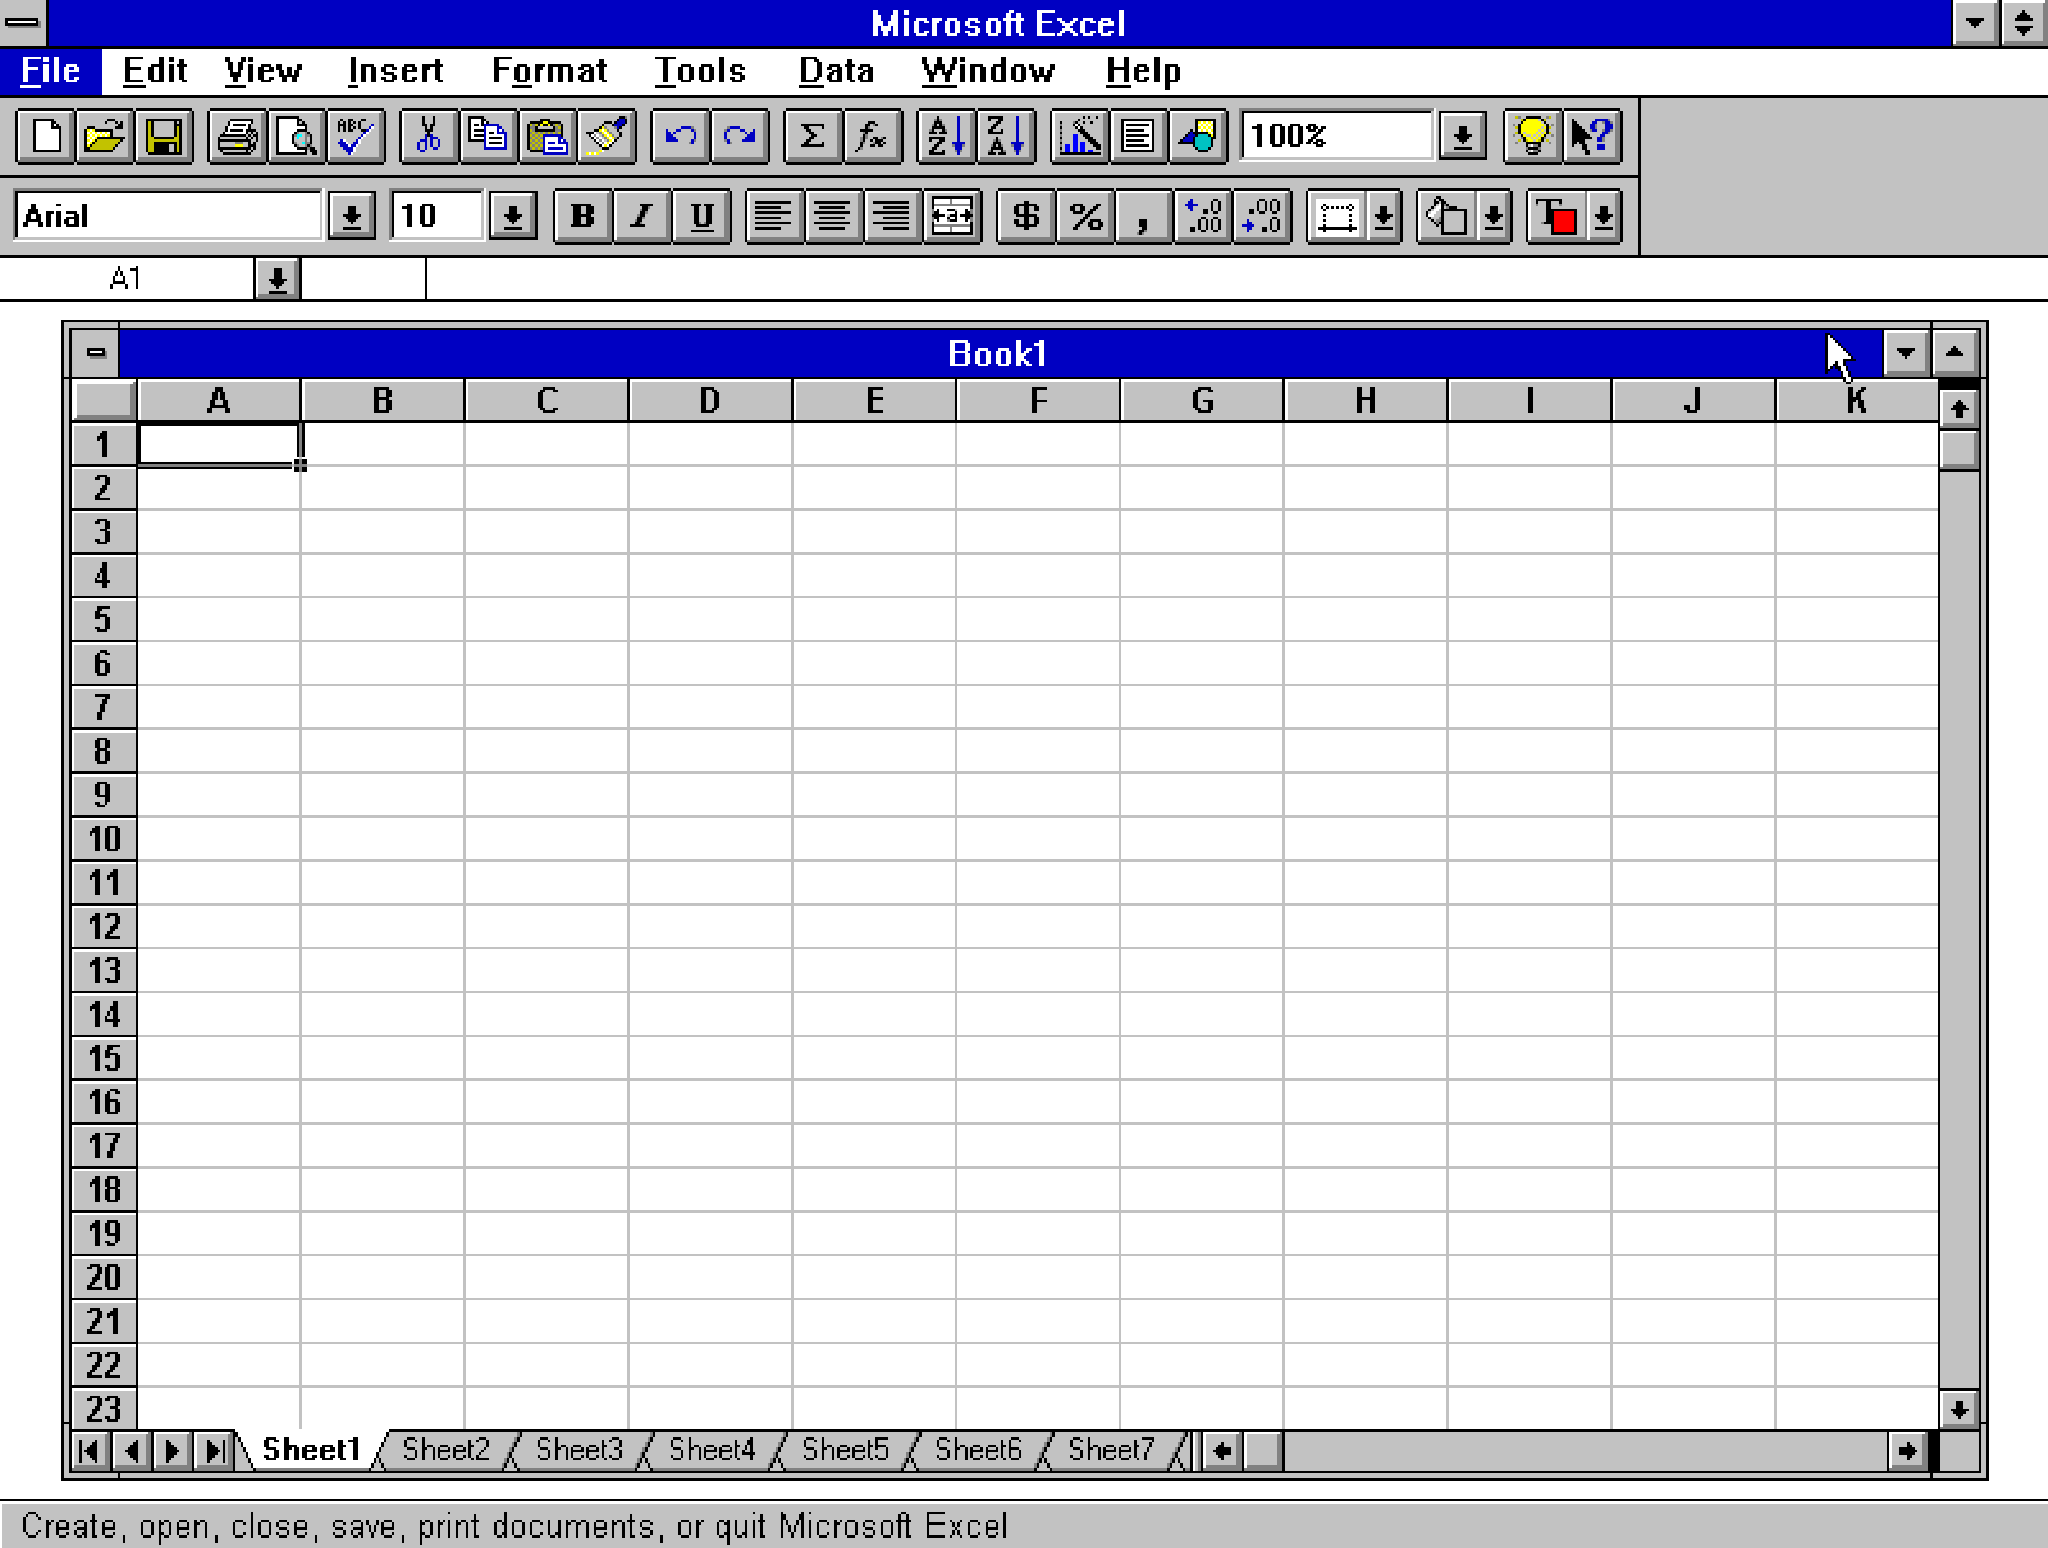Open the Name Box A1 dropdown arrow
This screenshot has height=1548, width=2048.
pos(277,279)
